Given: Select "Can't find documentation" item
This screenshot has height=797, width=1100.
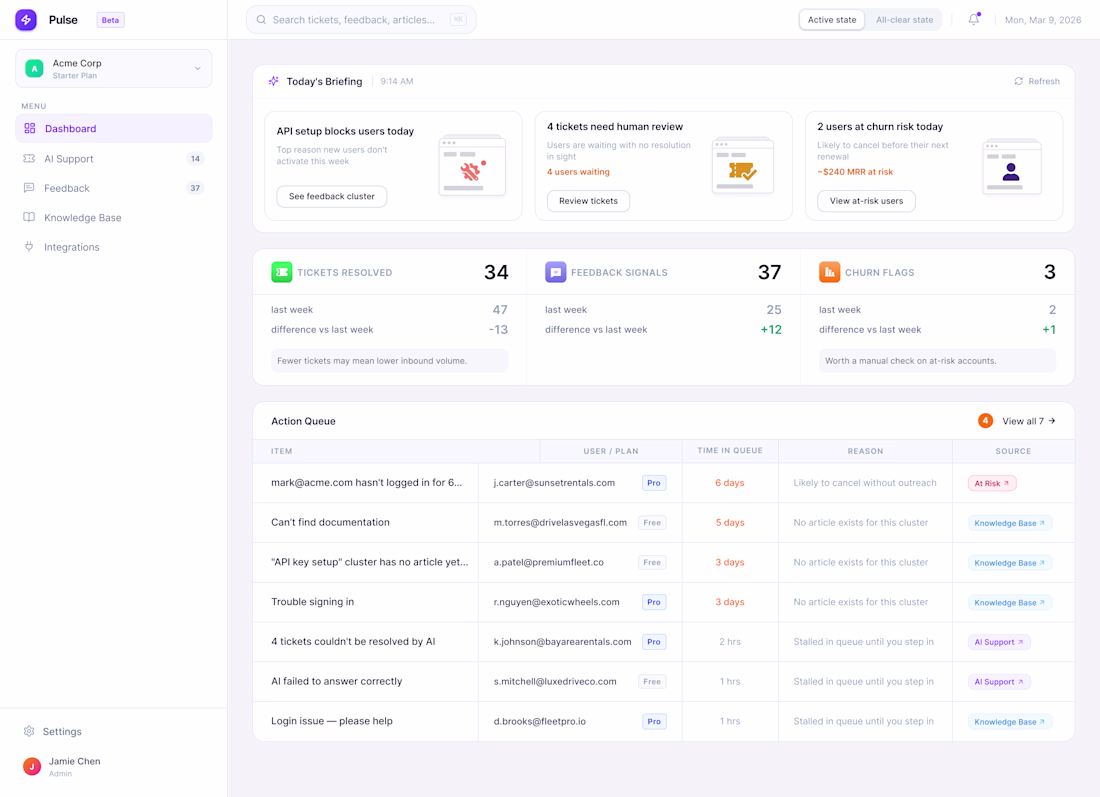Looking at the screenshot, I should tap(330, 522).
